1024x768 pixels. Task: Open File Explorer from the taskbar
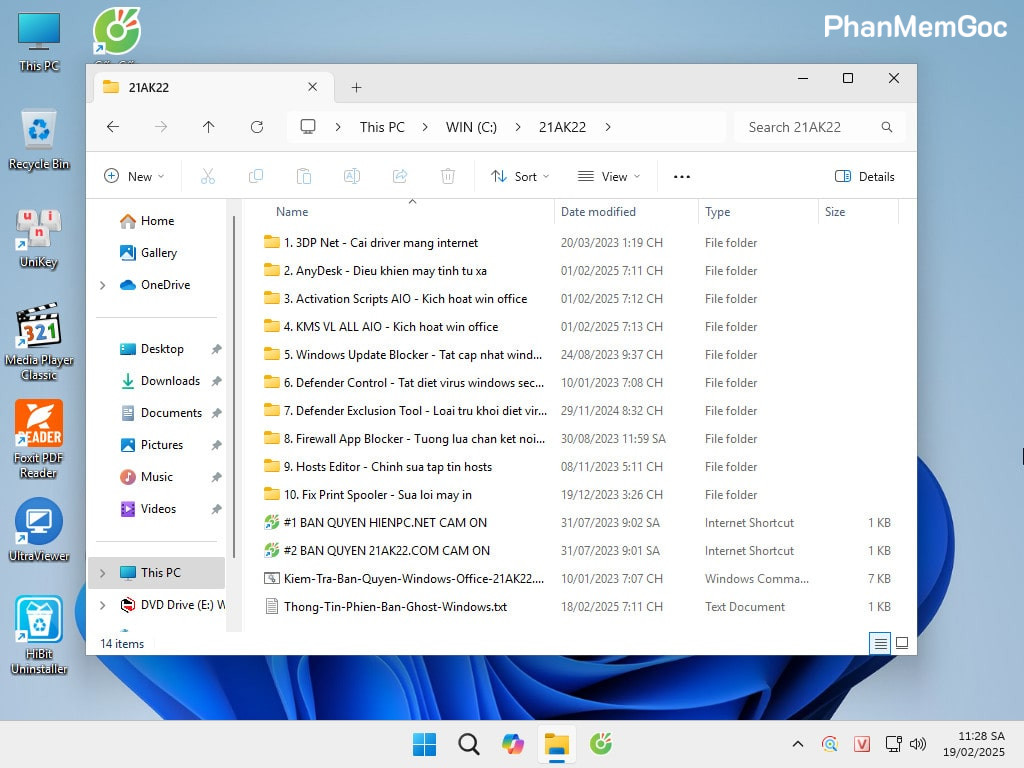(557, 744)
